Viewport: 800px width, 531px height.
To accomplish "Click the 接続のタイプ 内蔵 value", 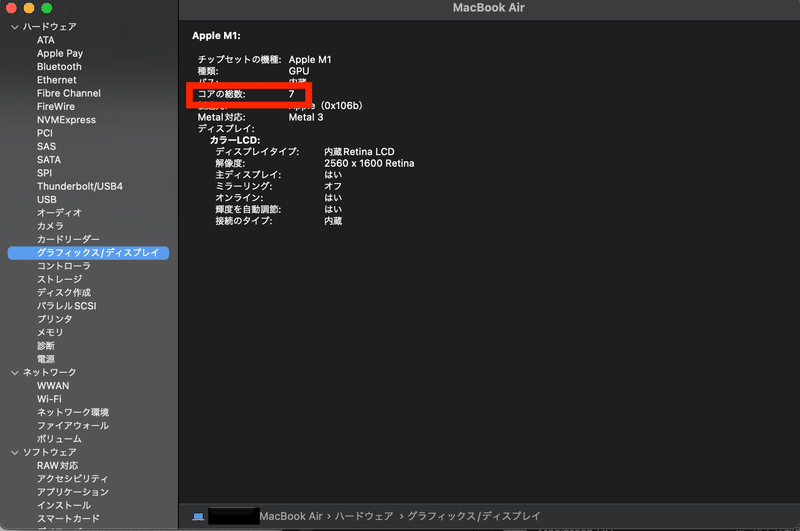I will pos(333,221).
